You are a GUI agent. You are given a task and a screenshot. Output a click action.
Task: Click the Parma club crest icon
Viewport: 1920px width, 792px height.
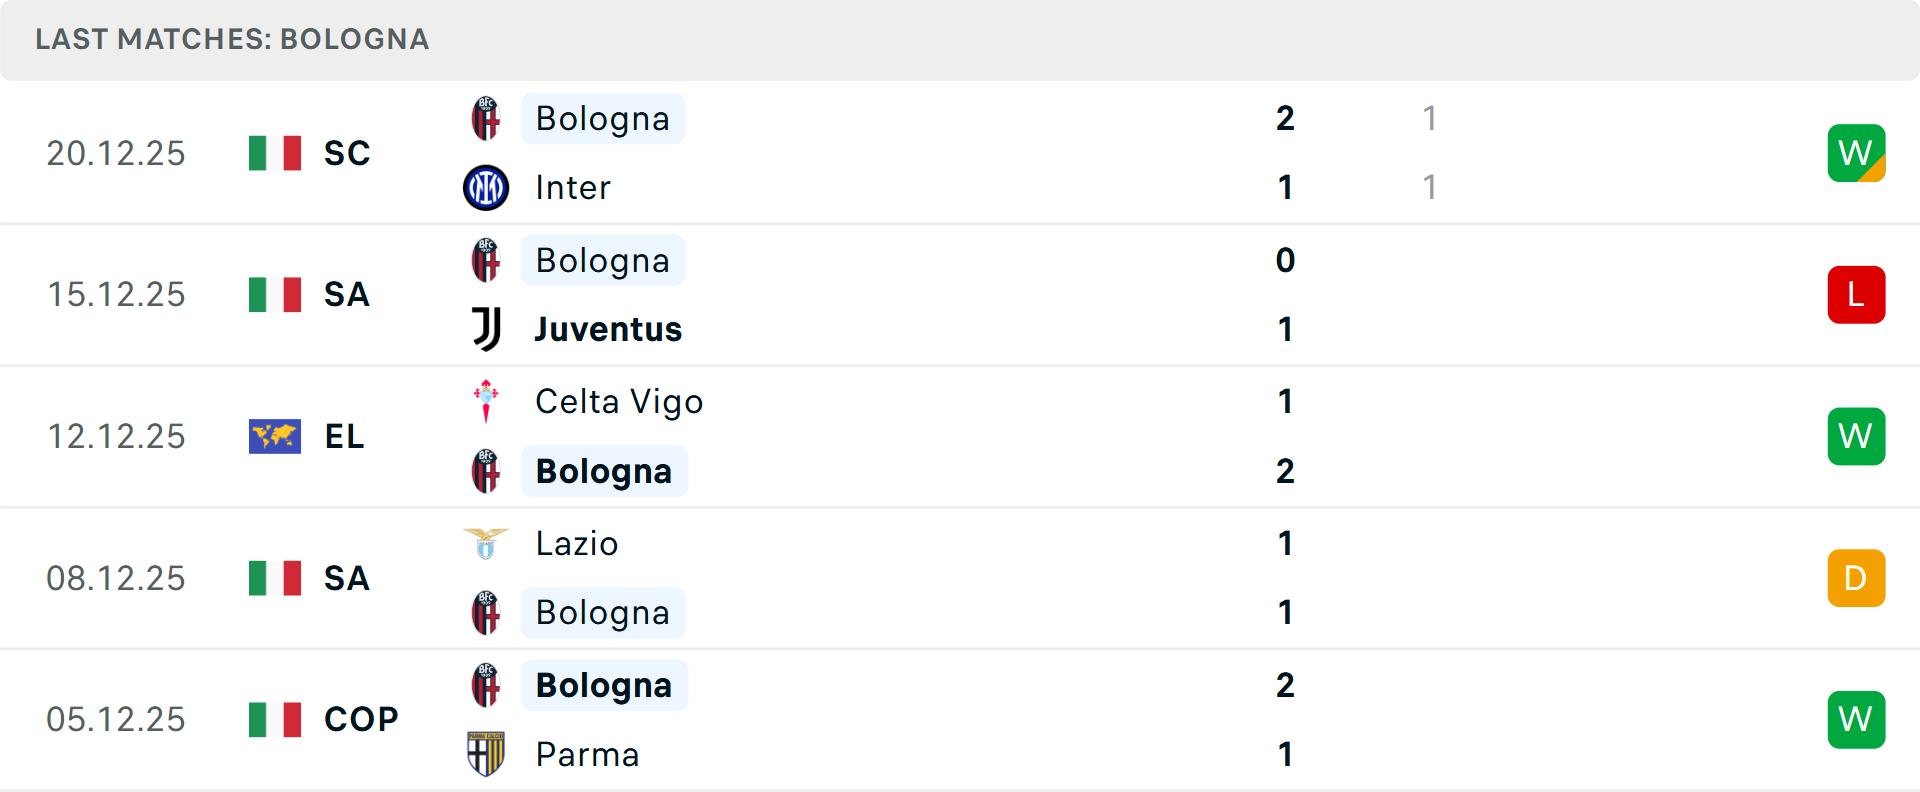click(486, 754)
